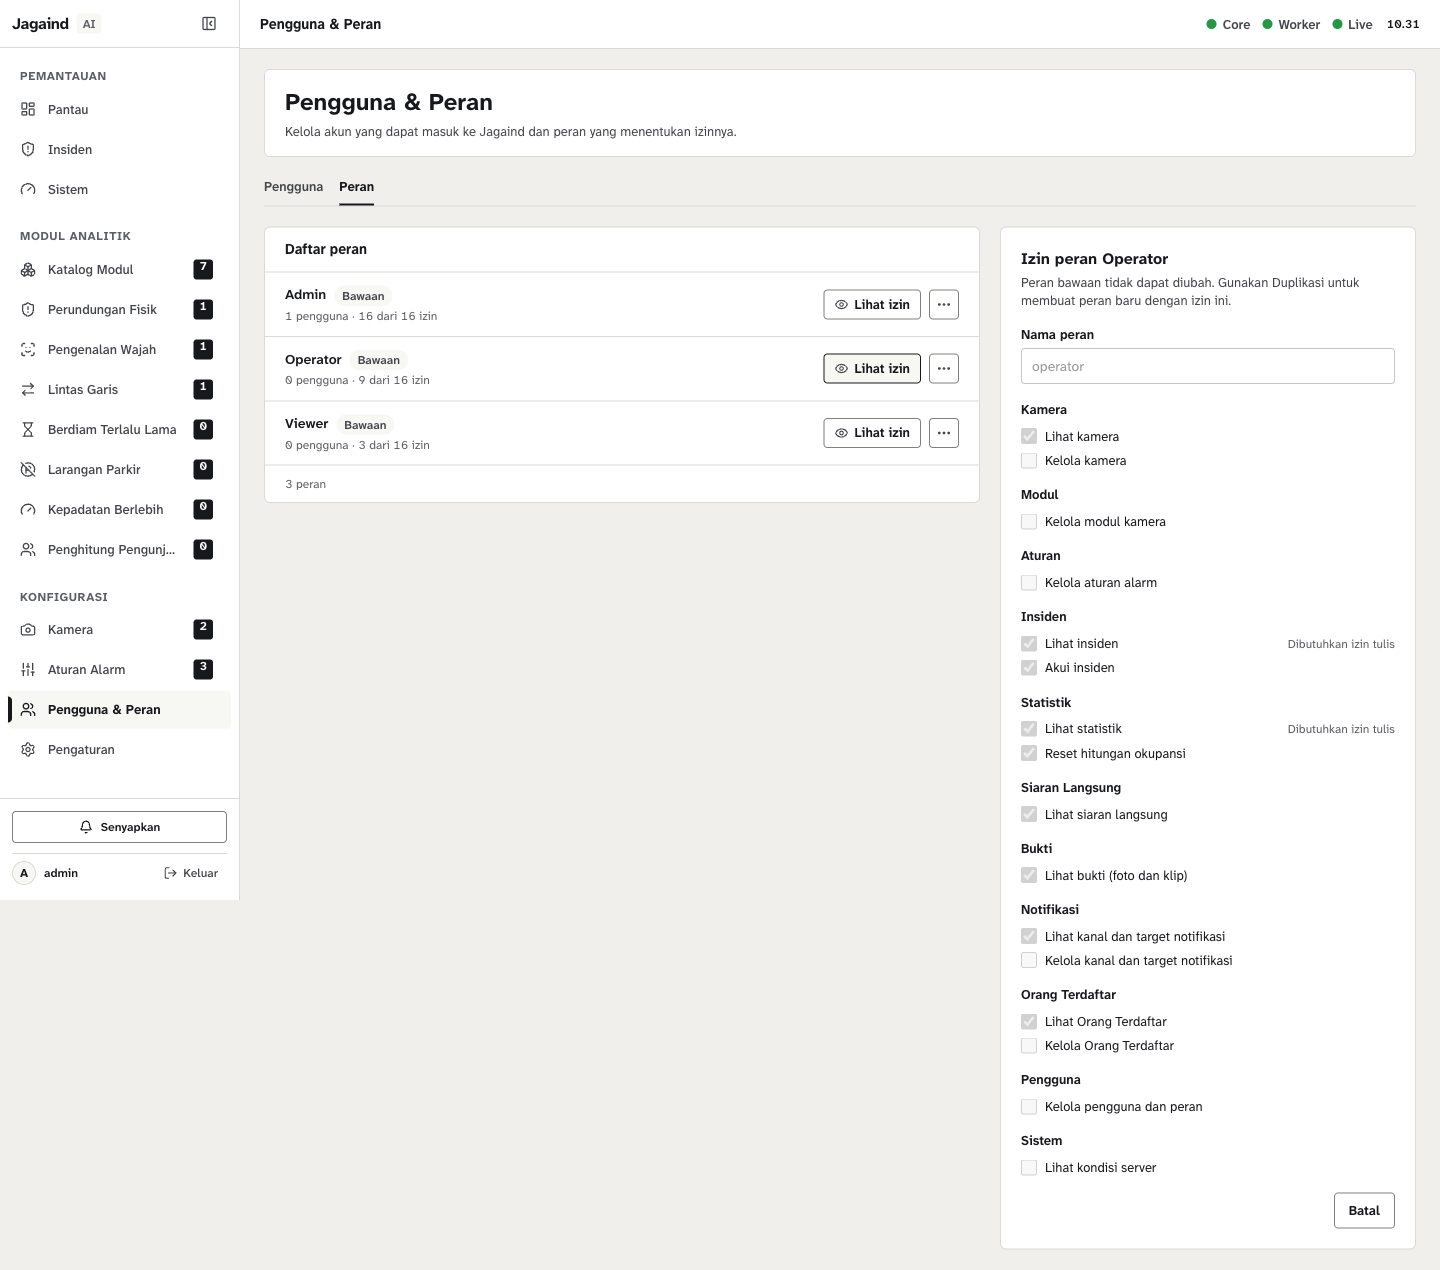Viewport: 1440px width, 1270px height.
Task: Click the Pengenalan Wajah face-scan icon
Action: (28, 349)
